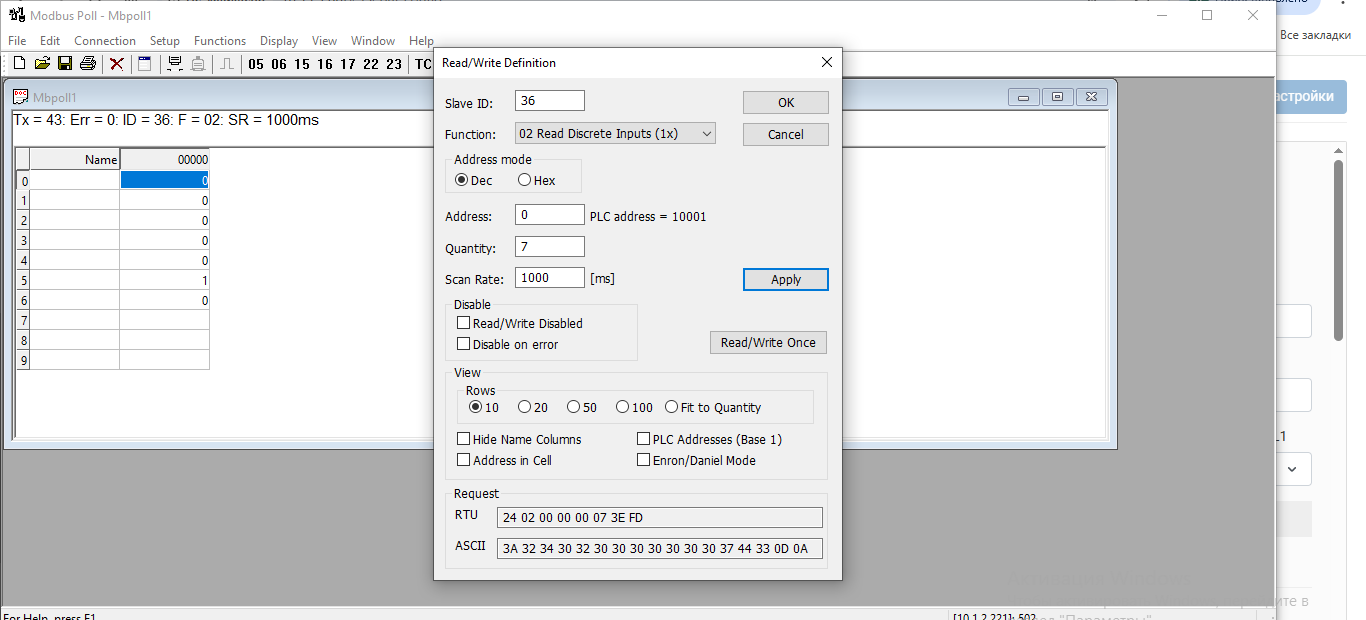The height and width of the screenshot is (620, 1366).
Task: Open the View menu
Action: pos(324,41)
